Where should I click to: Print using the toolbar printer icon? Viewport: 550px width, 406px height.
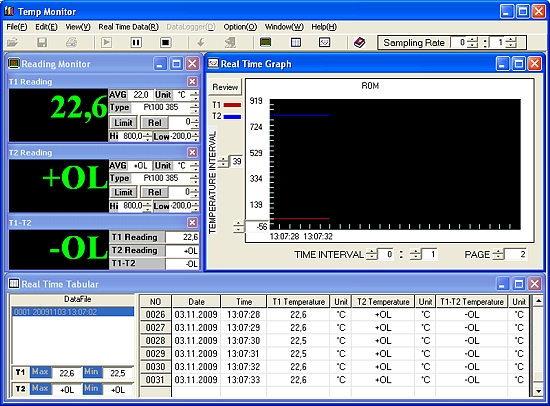(72, 43)
